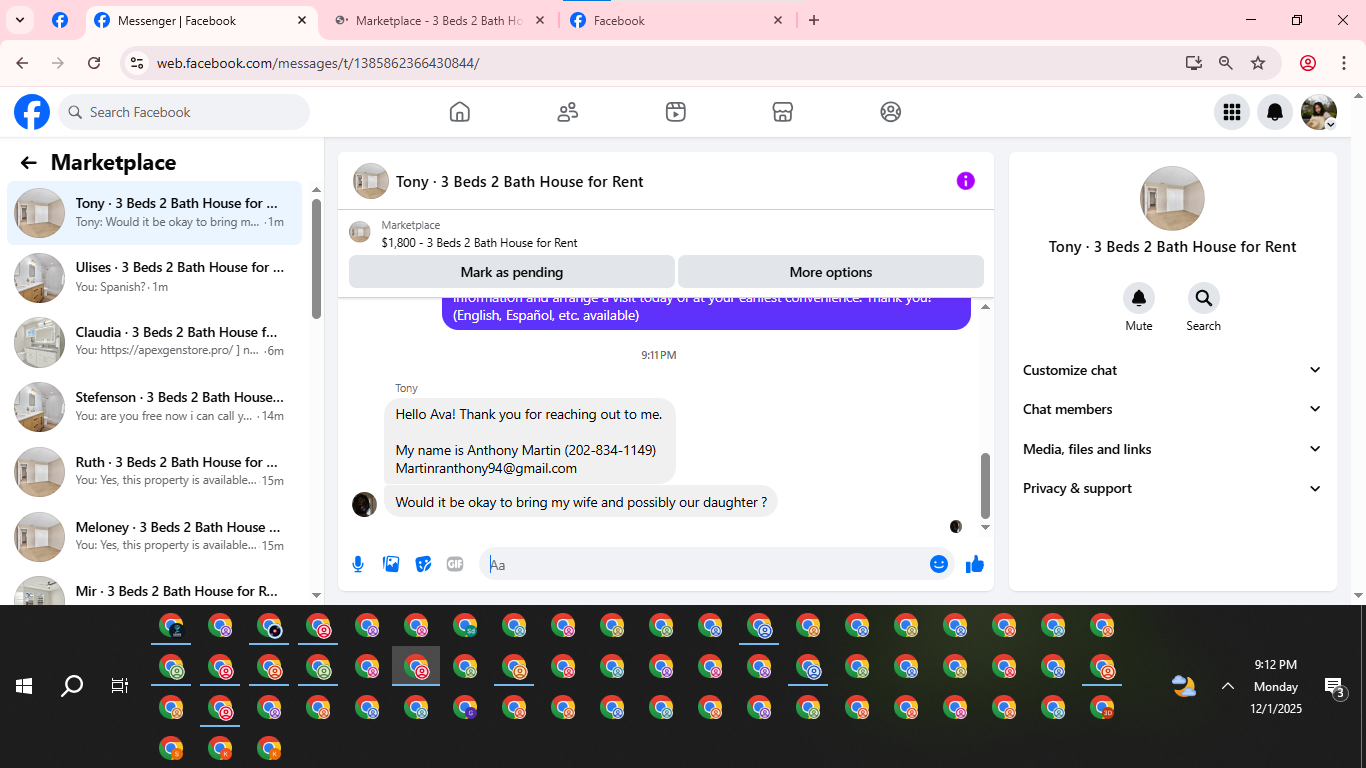The width and height of the screenshot is (1366, 768).
Task: Focus the Search Facebook field
Action: (x=184, y=112)
